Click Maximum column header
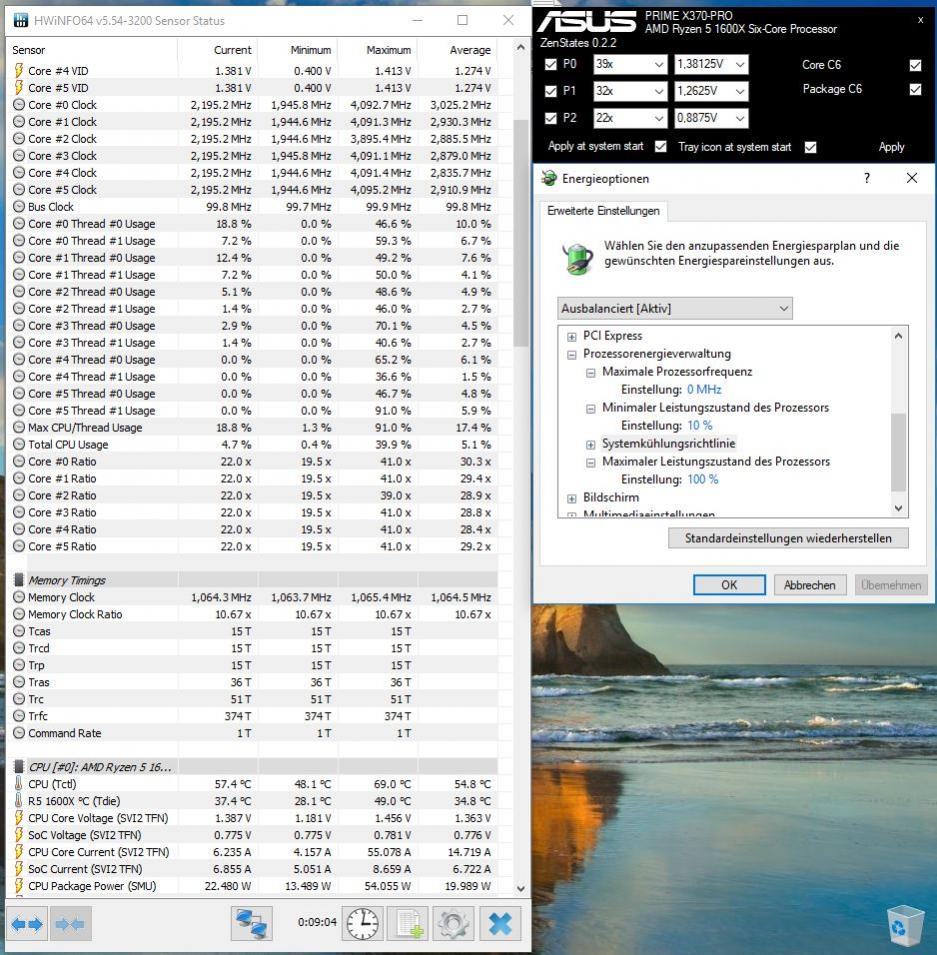This screenshot has height=955, width=937. (389, 50)
